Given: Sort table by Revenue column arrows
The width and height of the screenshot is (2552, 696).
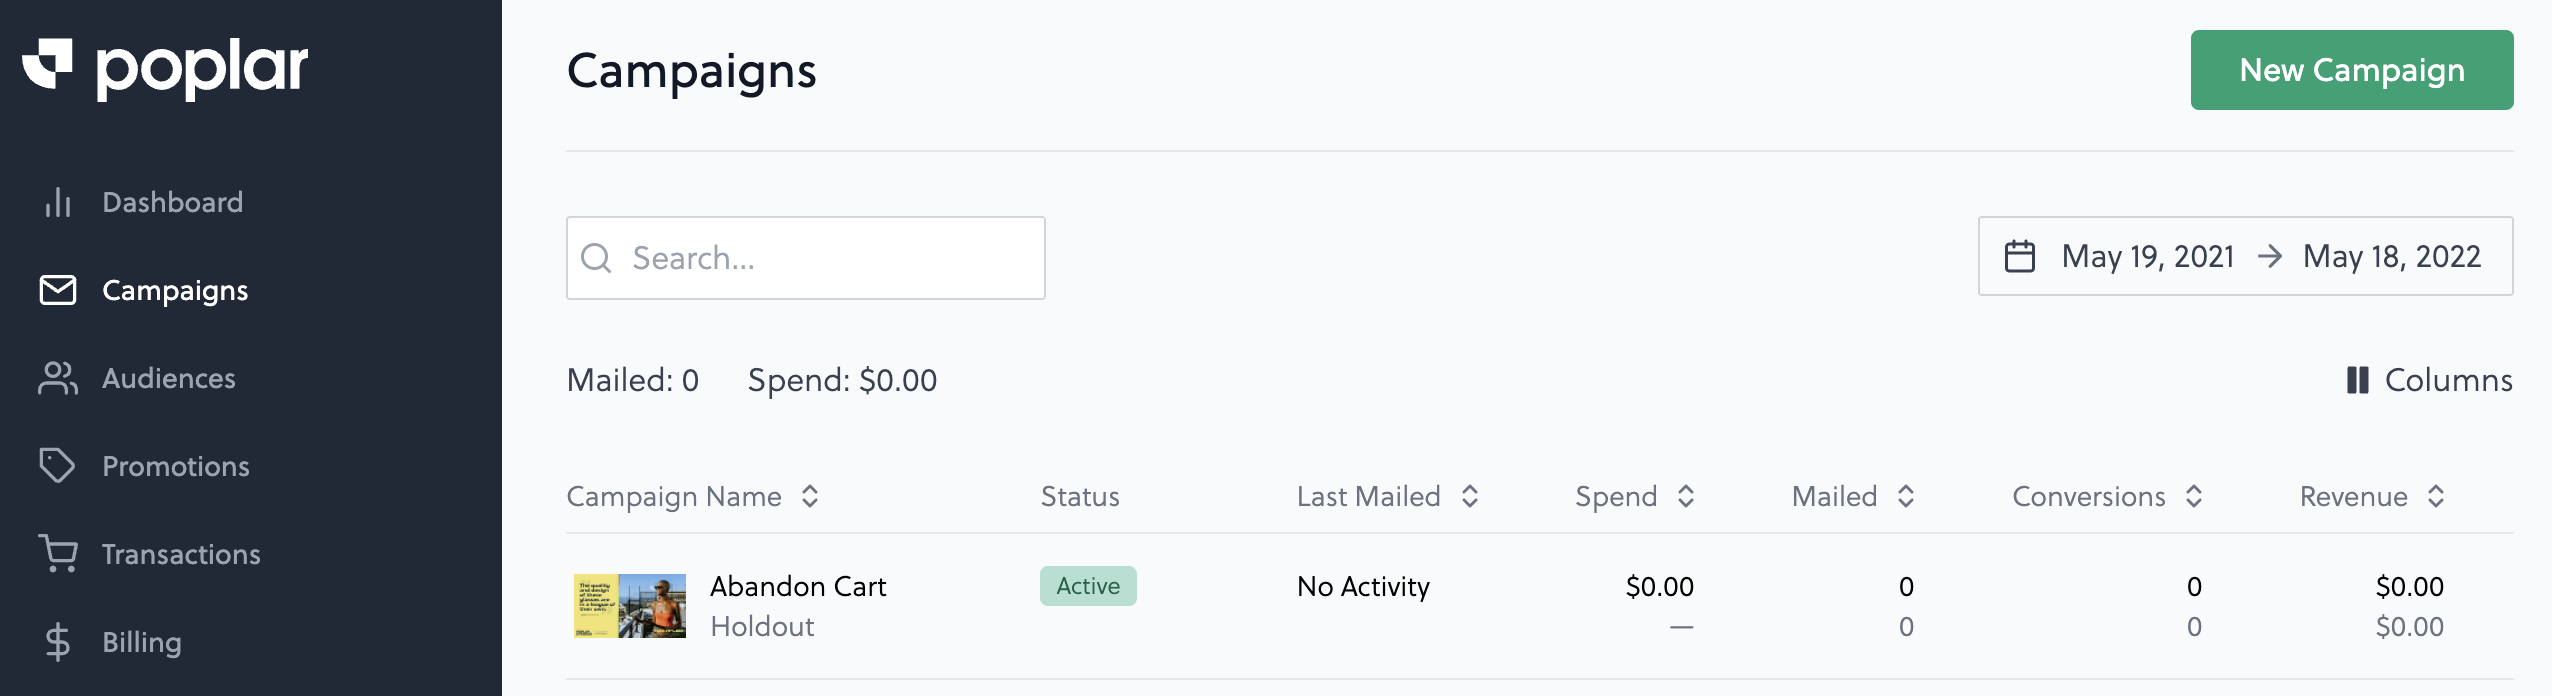Looking at the screenshot, I should click(x=2436, y=496).
